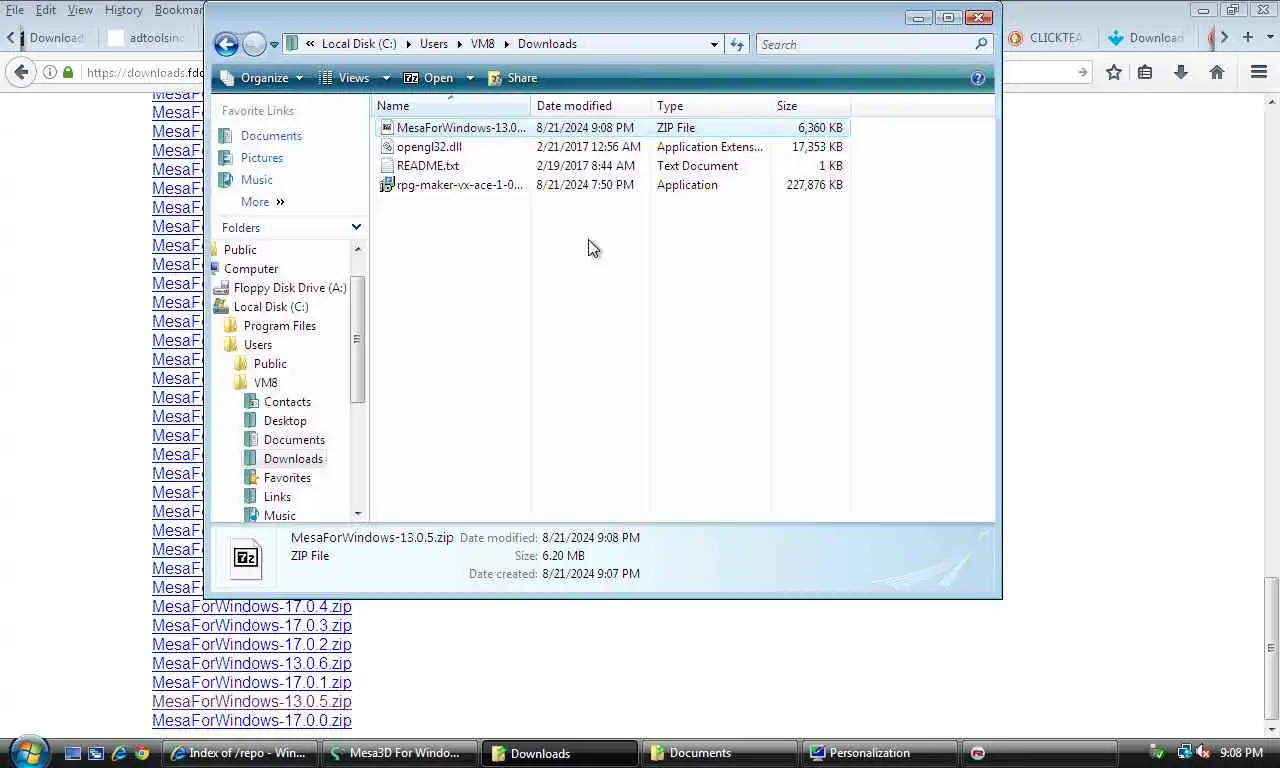Click MesaForWindows-17.0.0.zip link
The image size is (1280, 768).
pos(252,721)
